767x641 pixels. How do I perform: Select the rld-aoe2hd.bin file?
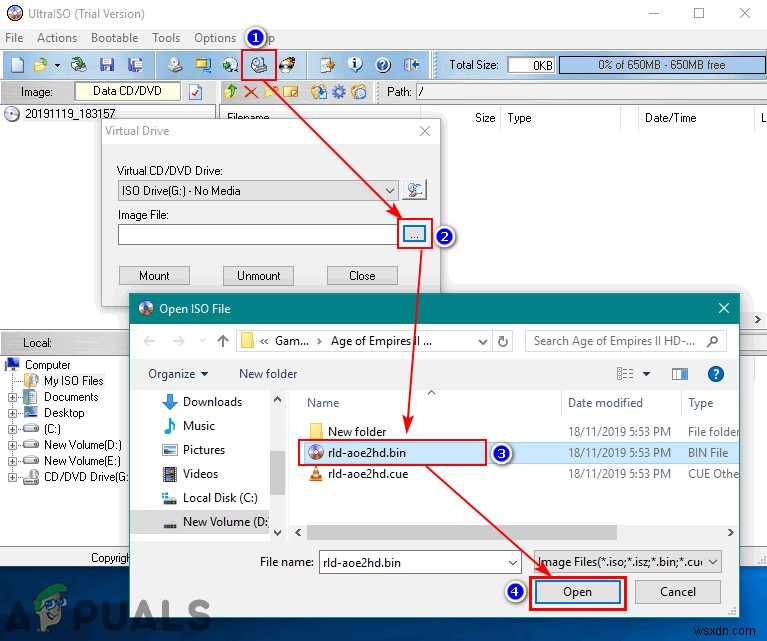click(x=367, y=453)
